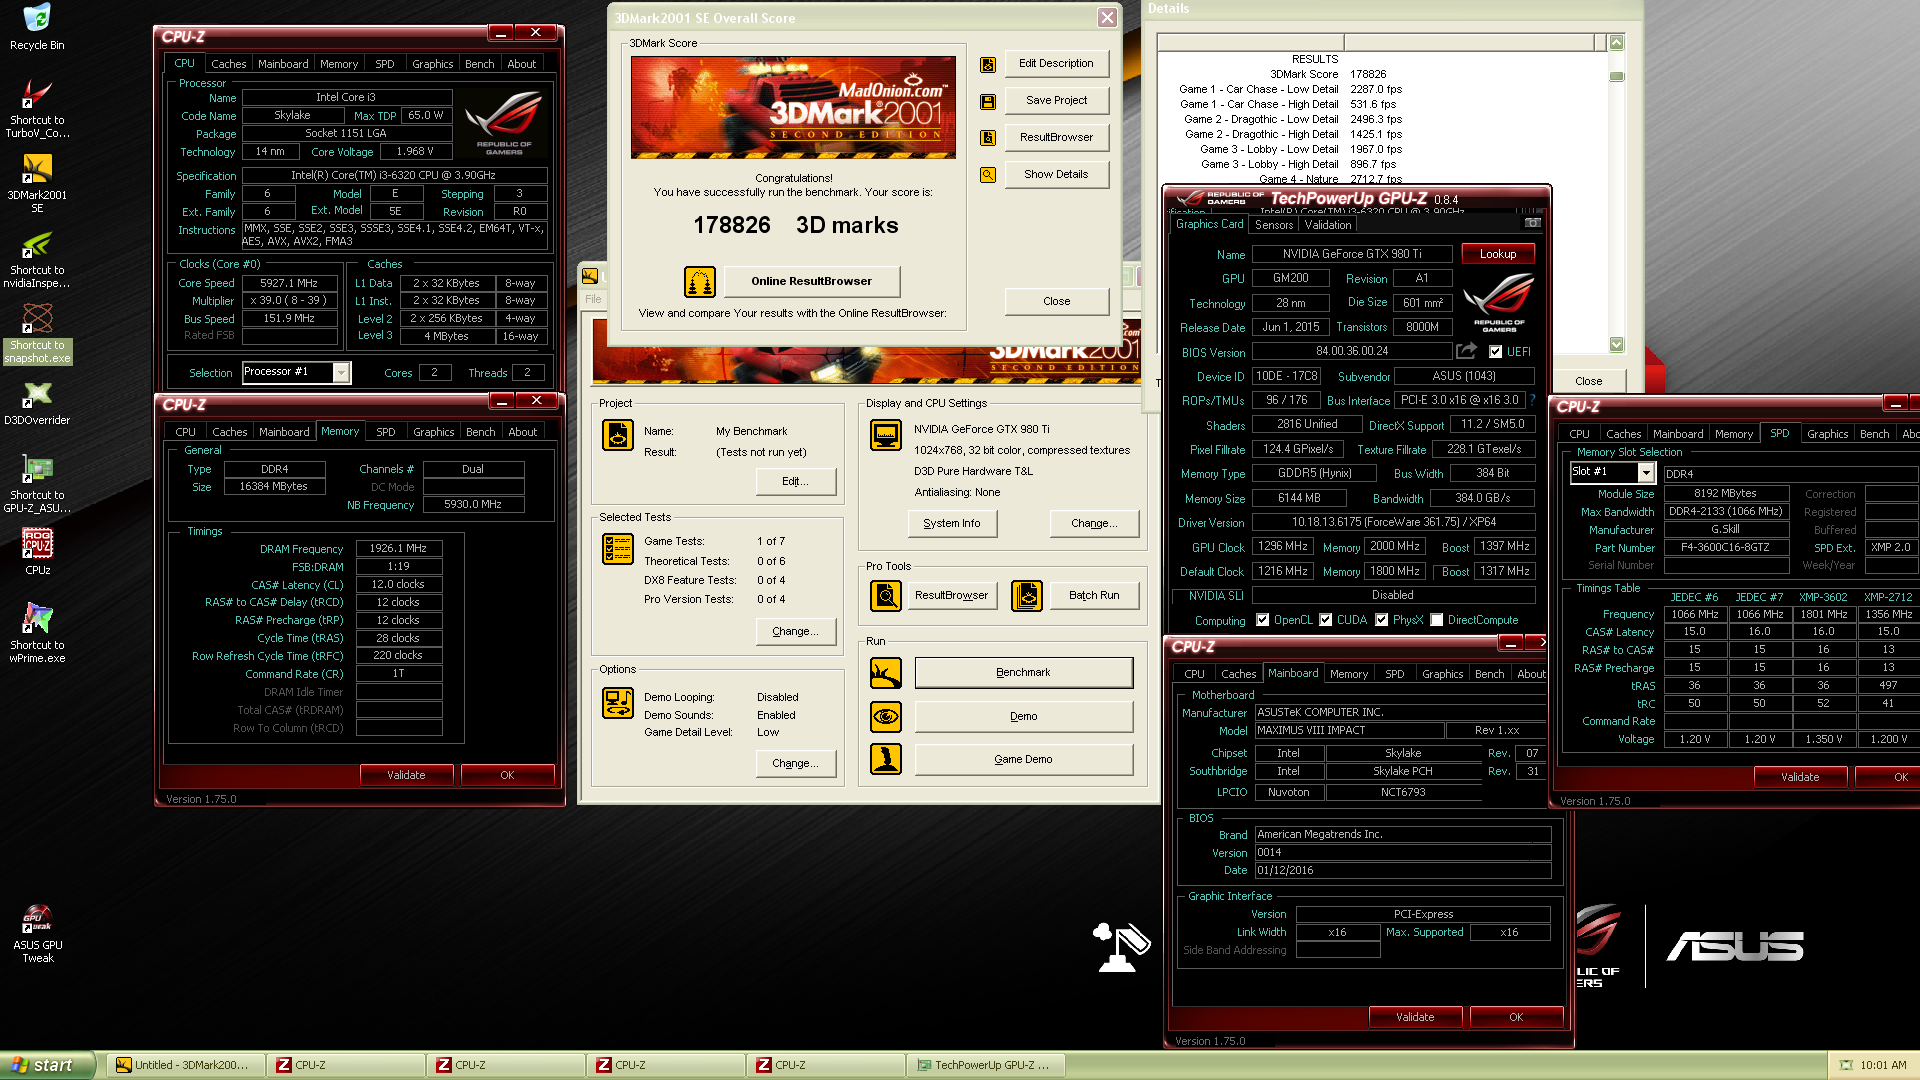Image resolution: width=1920 pixels, height=1080 pixels.
Task: Click the Options panel icon
Action: pyautogui.click(x=618, y=703)
